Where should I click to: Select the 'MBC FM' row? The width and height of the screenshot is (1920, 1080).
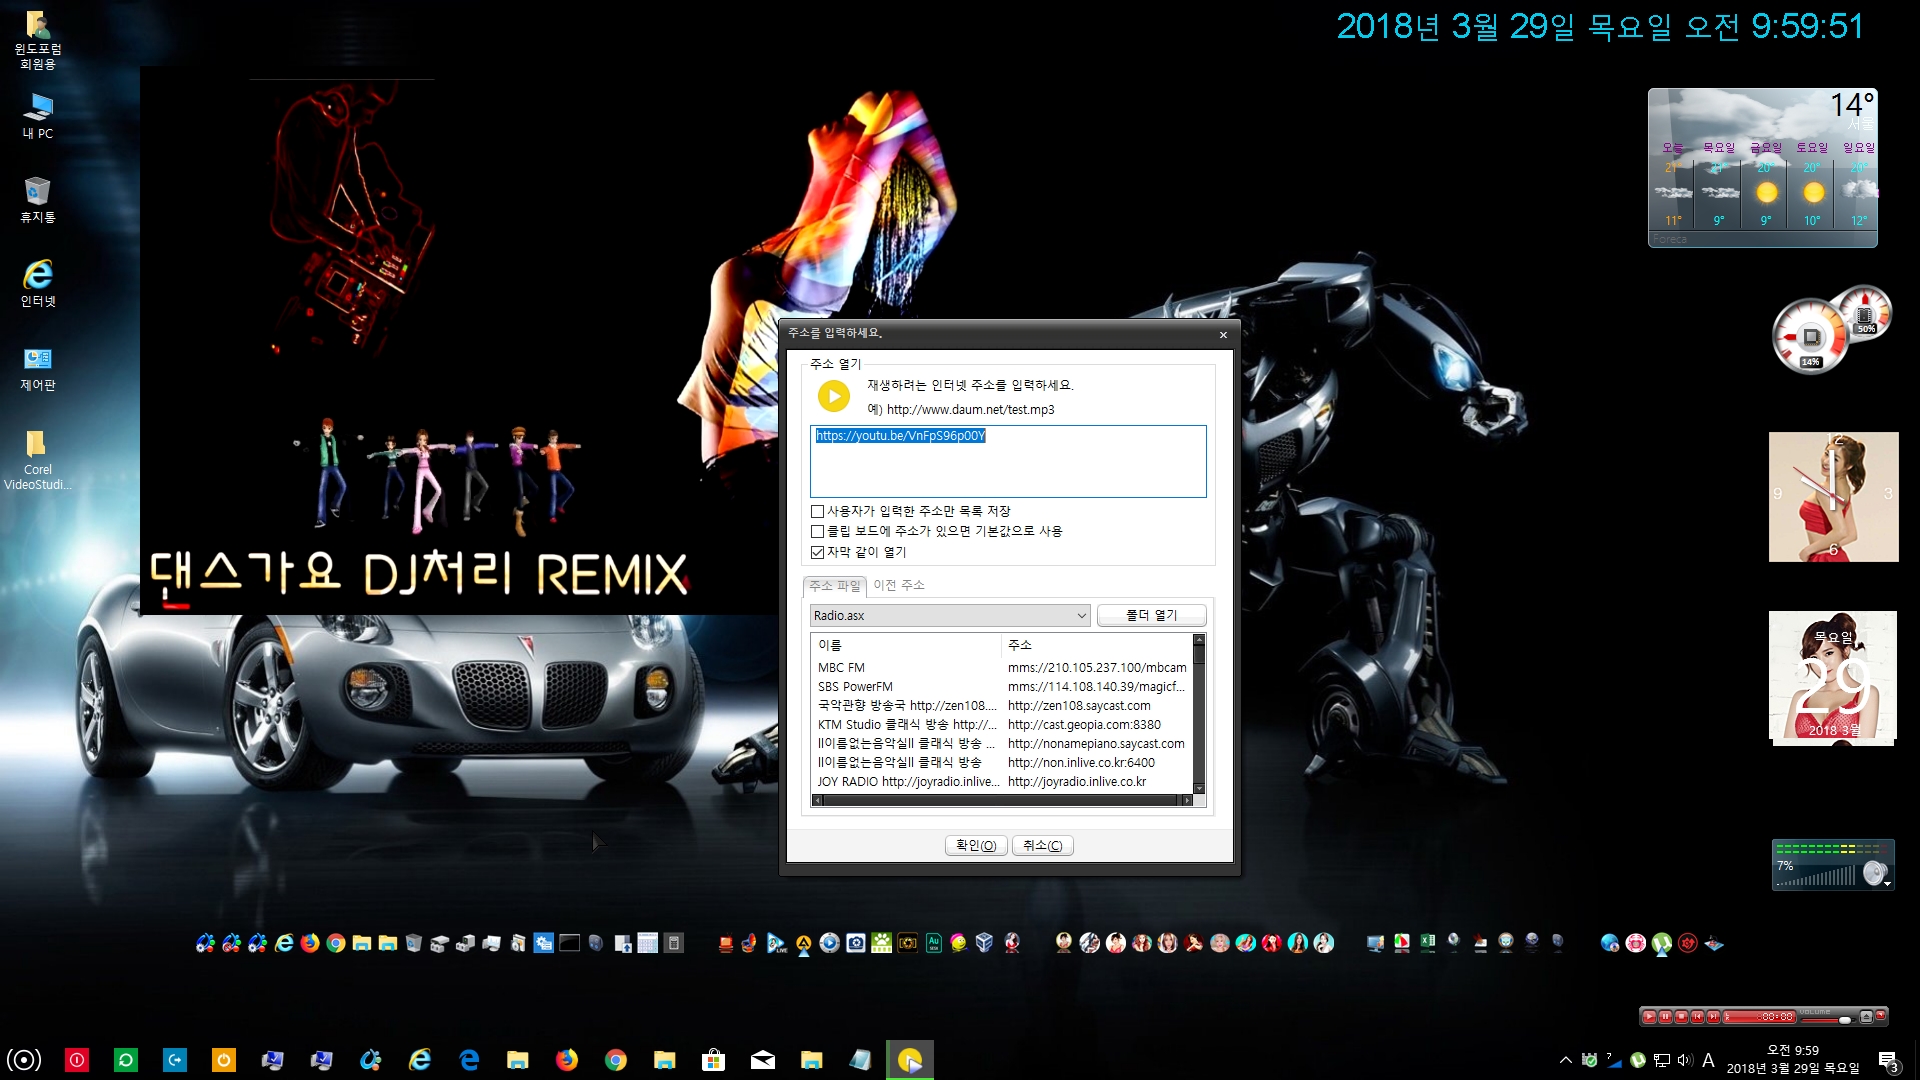[1002, 668]
